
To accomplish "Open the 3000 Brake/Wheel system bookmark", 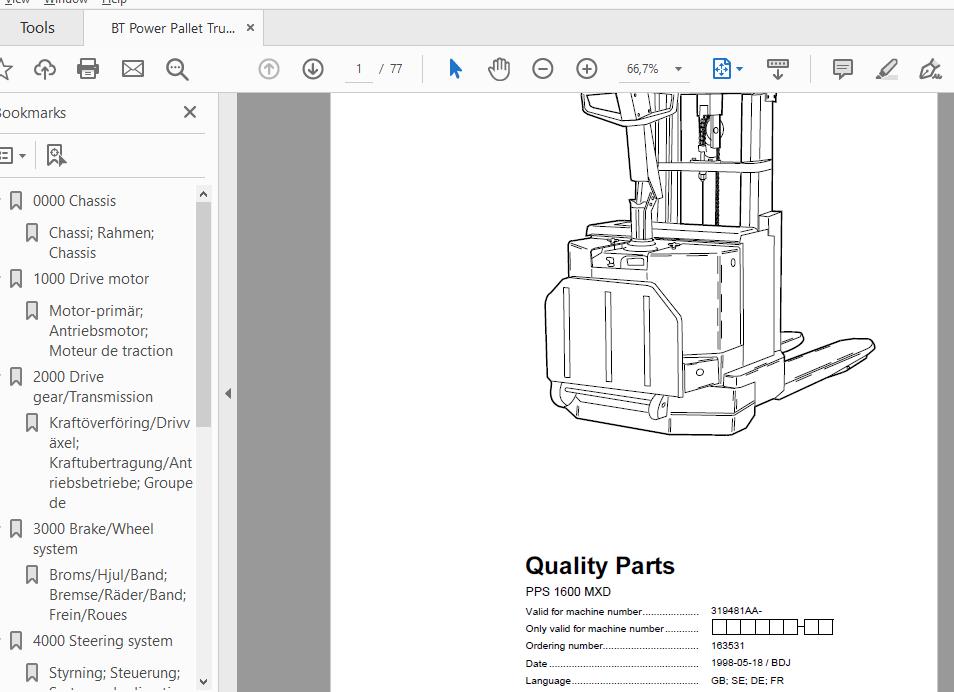I will (x=93, y=539).
